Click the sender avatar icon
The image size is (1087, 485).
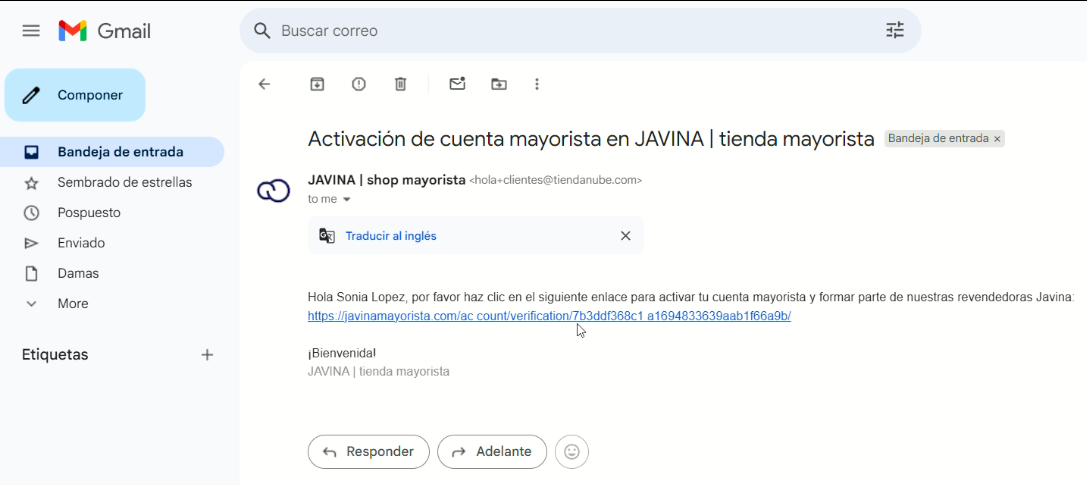tap(273, 191)
